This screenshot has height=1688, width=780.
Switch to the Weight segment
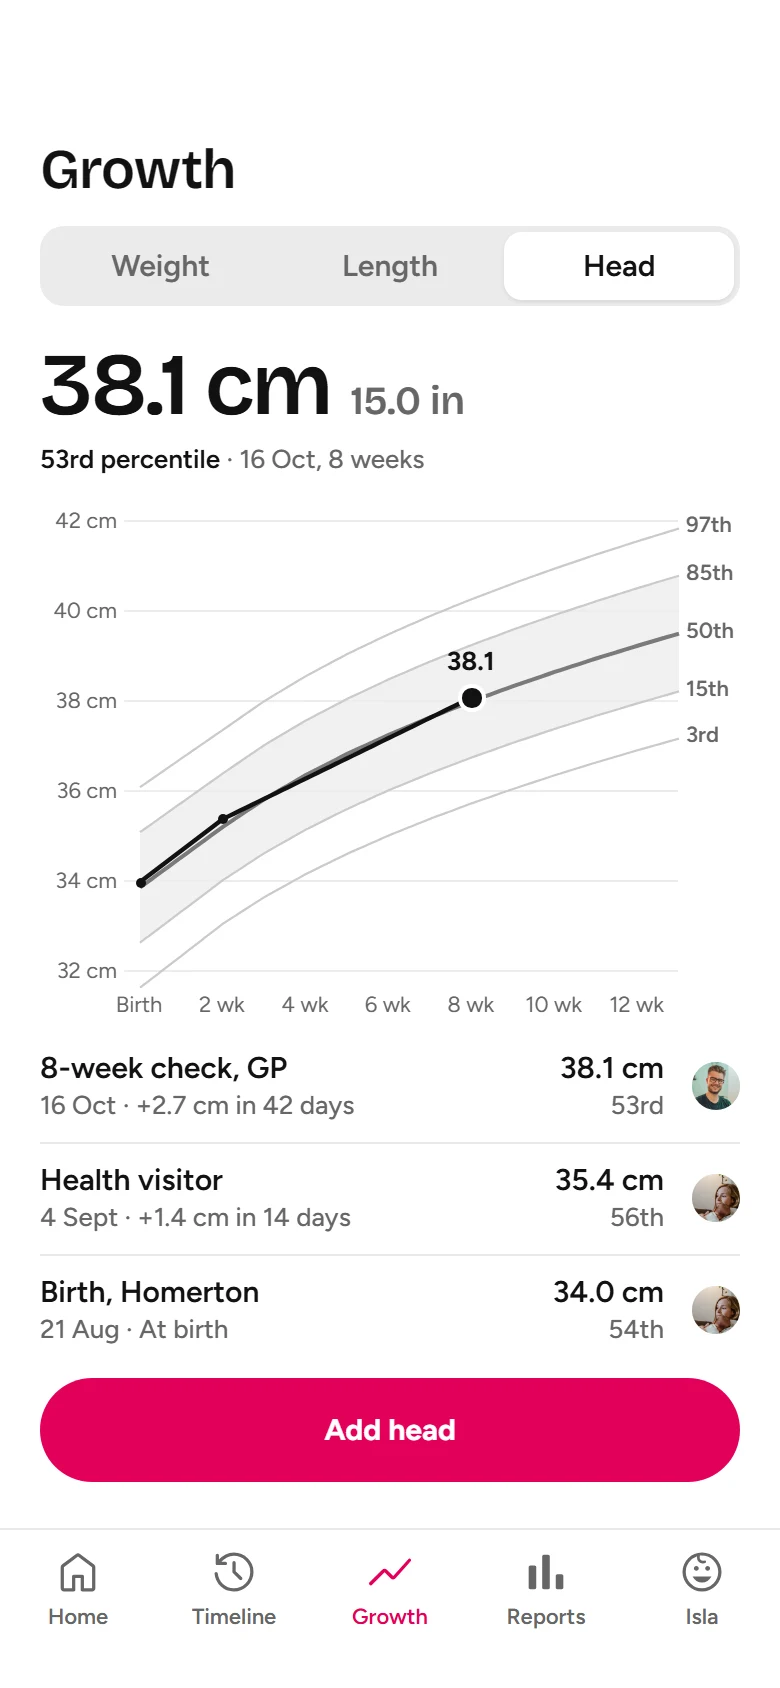point(160,266)
